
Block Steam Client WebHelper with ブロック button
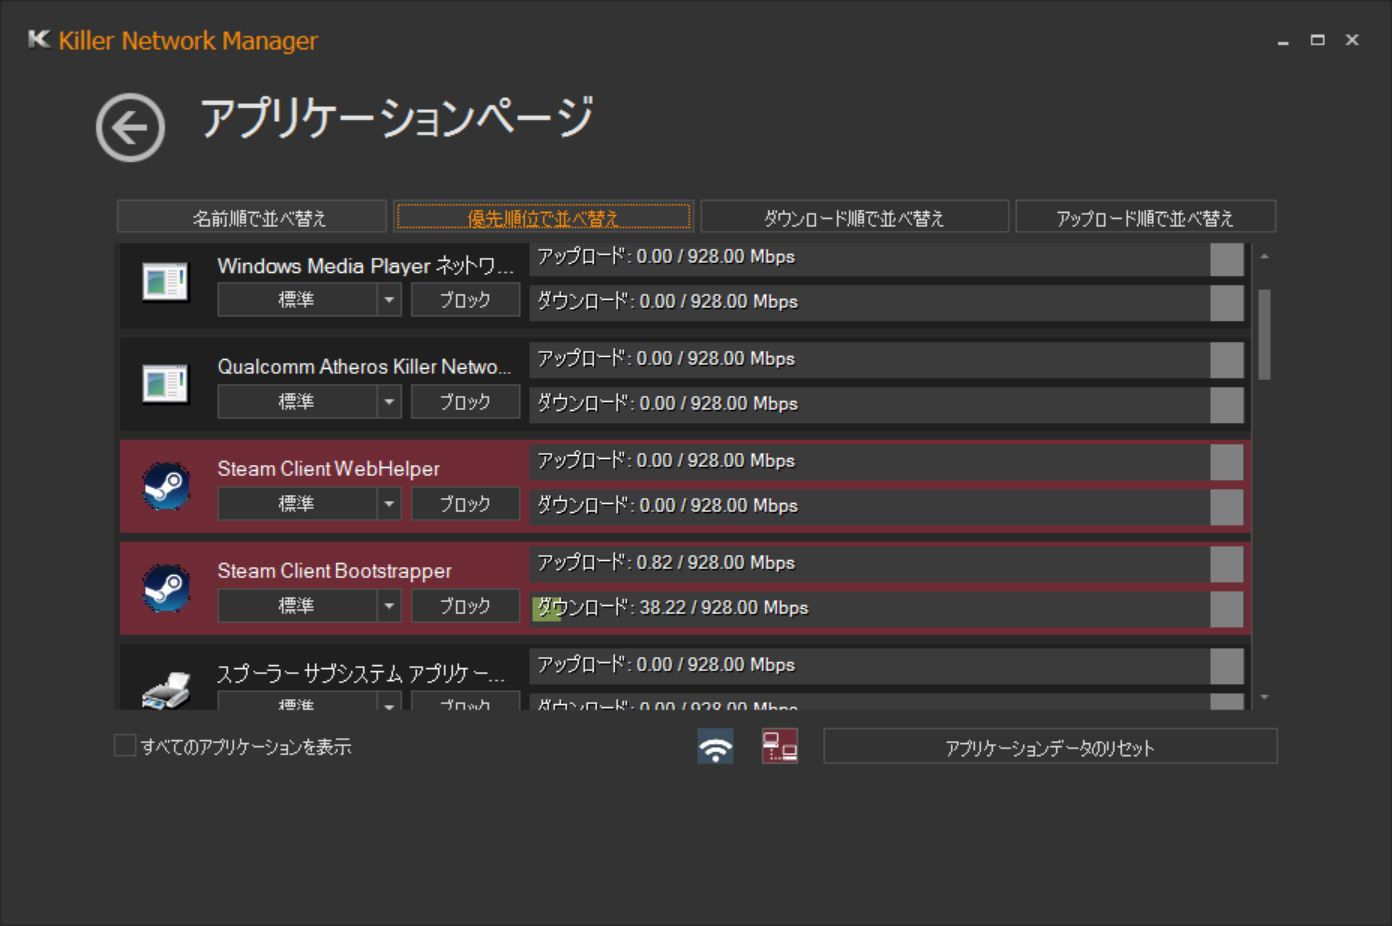pyautogui.click(x=465, y=503)
